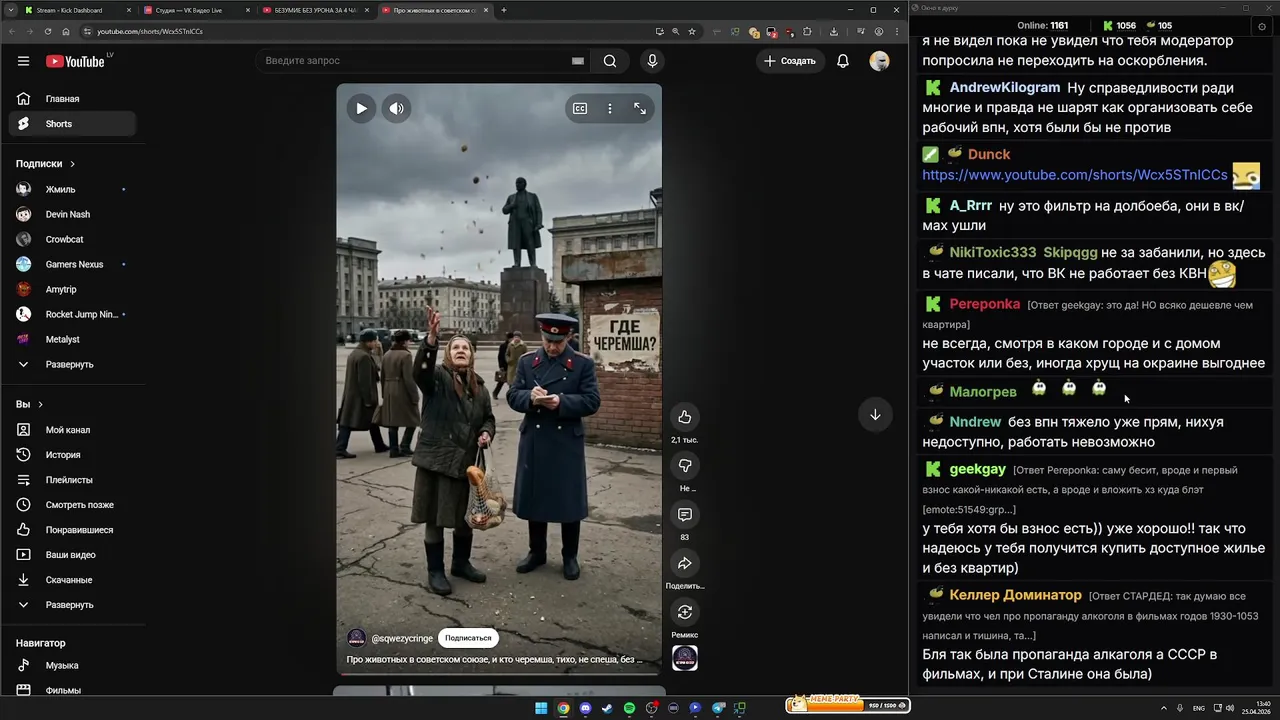Screen dimensions: 1280x720
Task: Open the sound source thumbnail below Ремикс
Action: click(685, 658)
